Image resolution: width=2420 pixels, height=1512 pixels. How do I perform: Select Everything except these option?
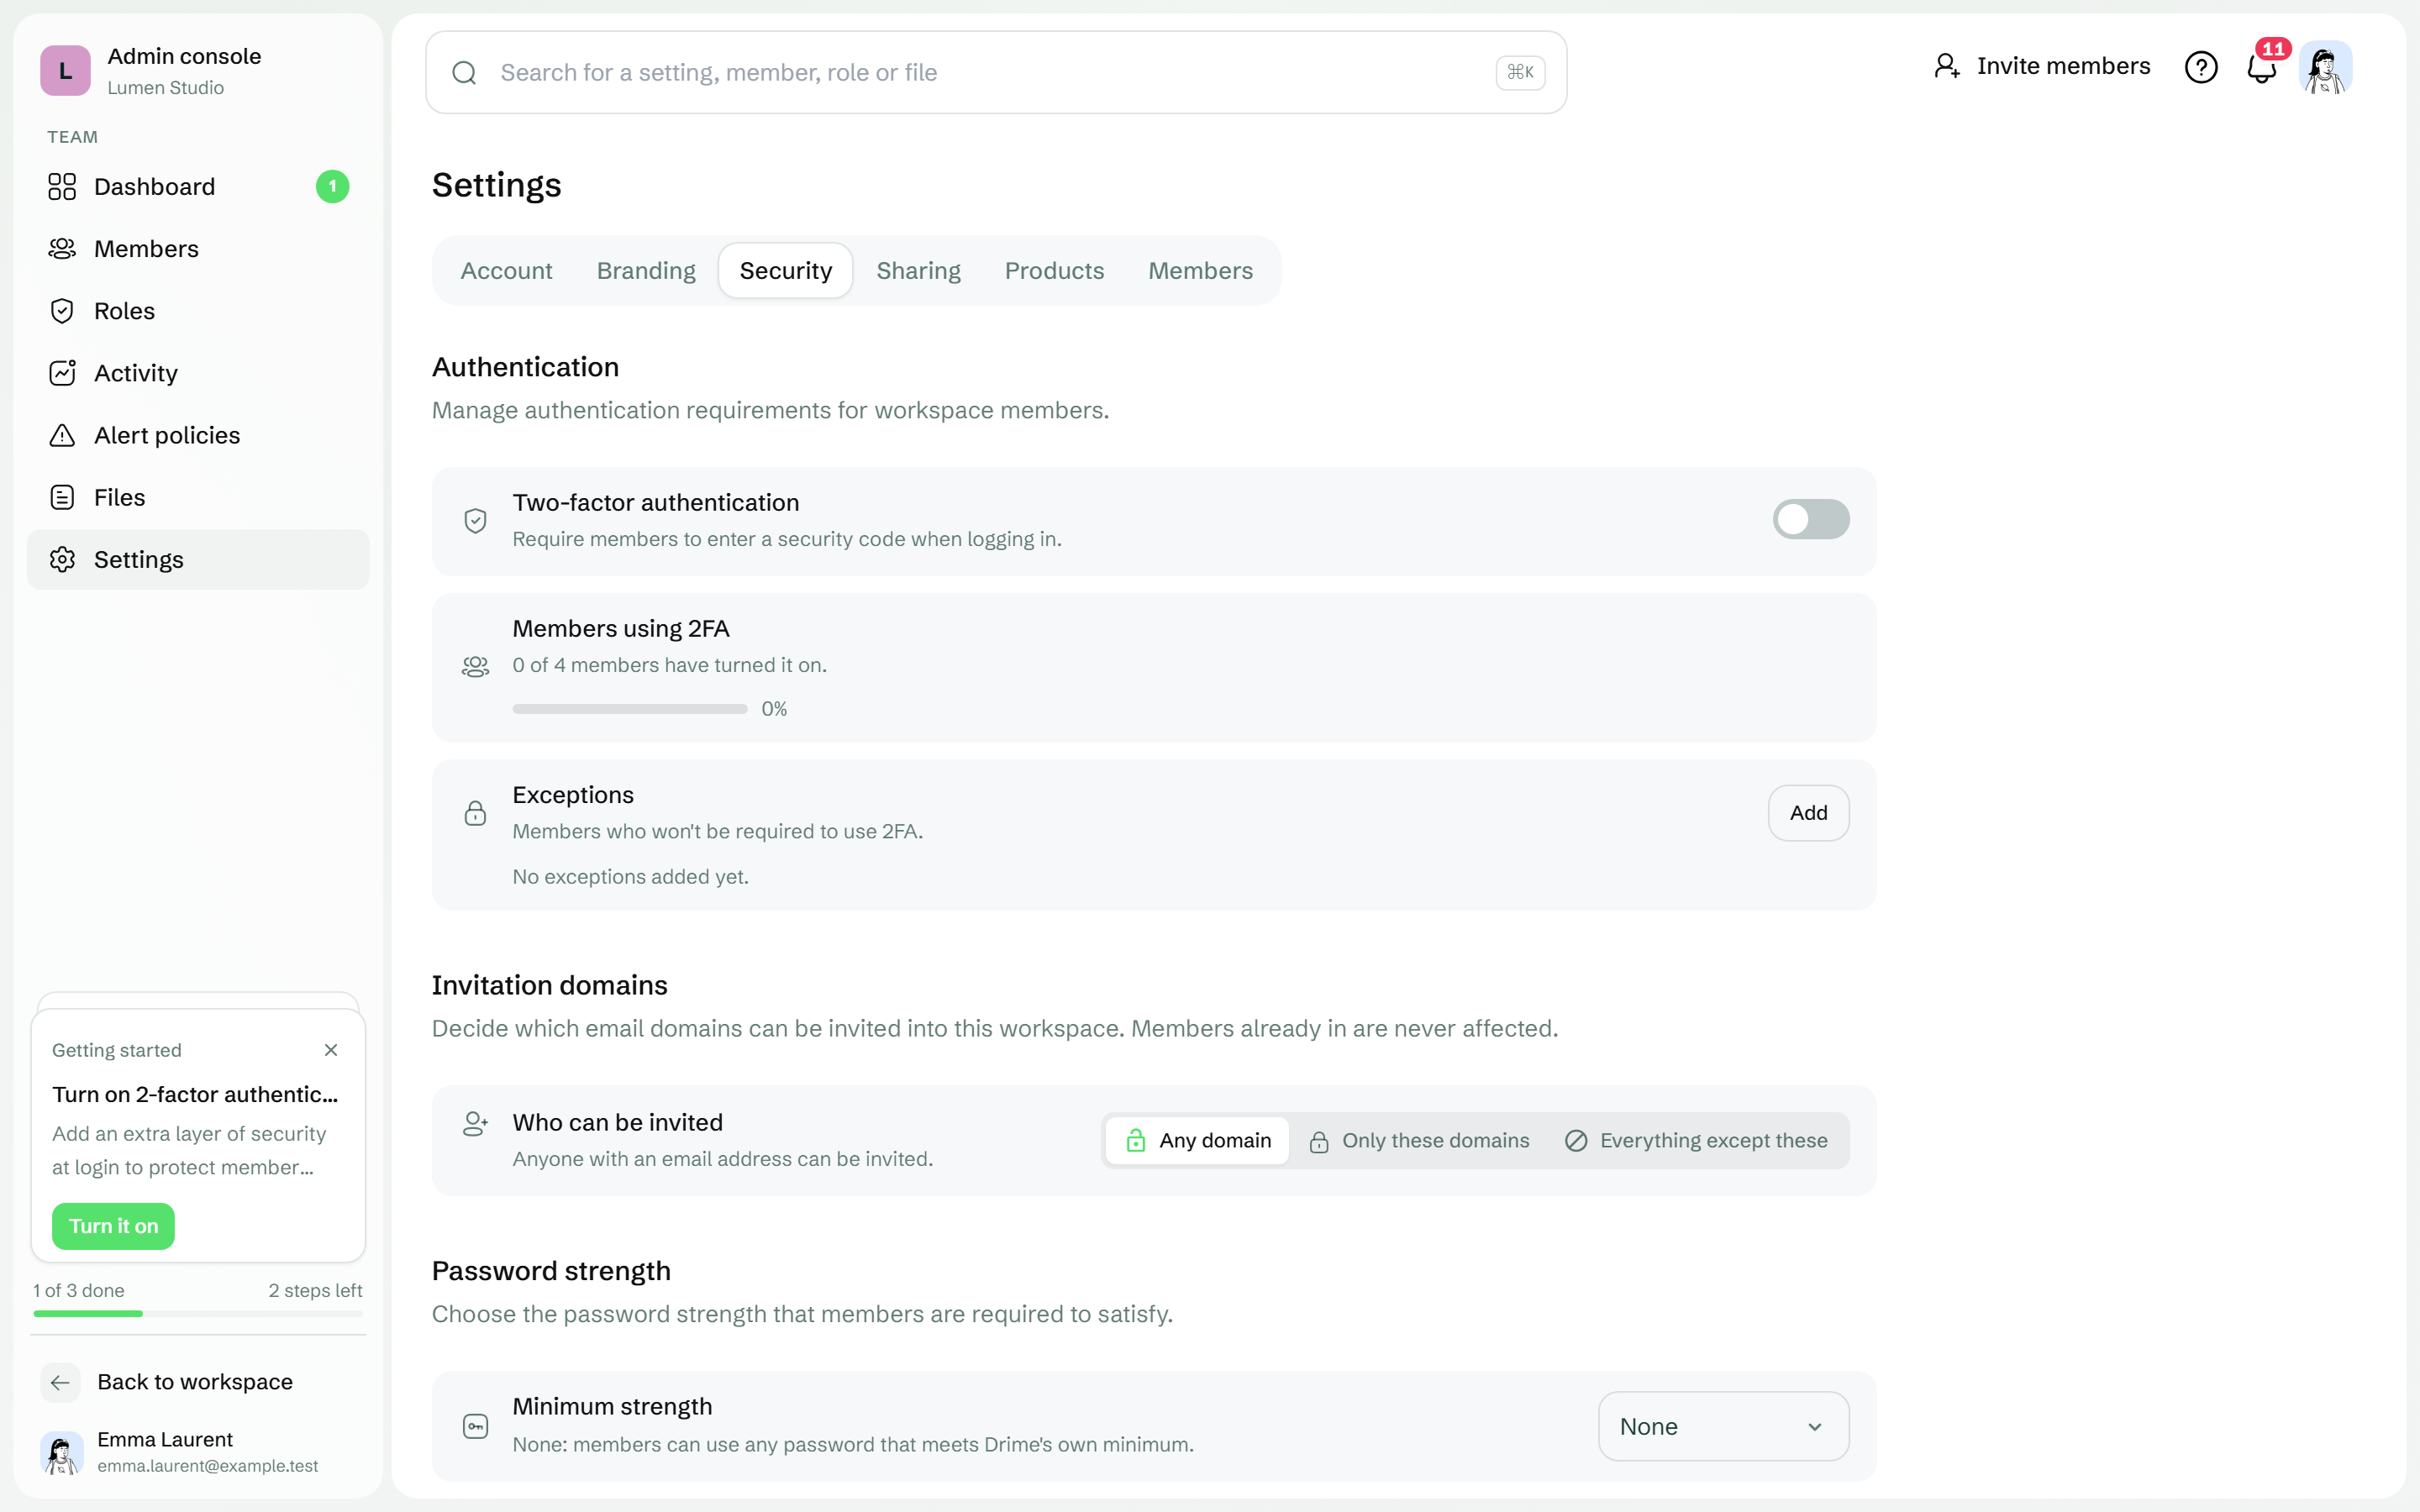(1696, 1141)
